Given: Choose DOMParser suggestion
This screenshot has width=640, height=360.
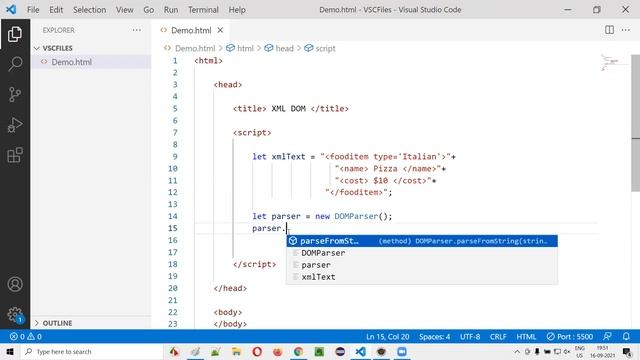Looking at the screenshot, I should [x=422, y=253].
